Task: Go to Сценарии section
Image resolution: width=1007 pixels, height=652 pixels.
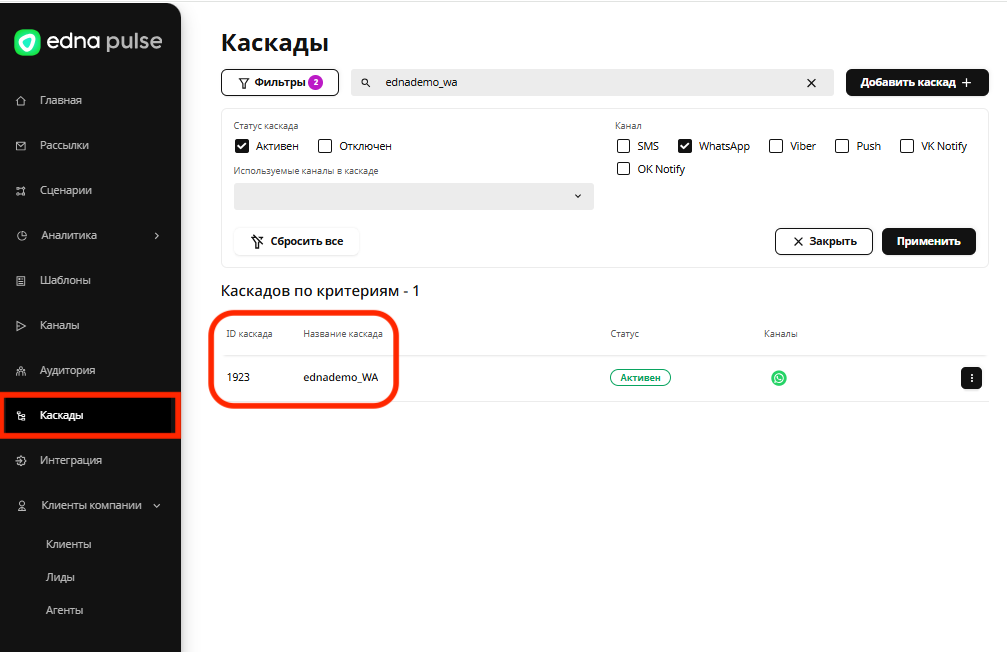Action: coord(66,190)
